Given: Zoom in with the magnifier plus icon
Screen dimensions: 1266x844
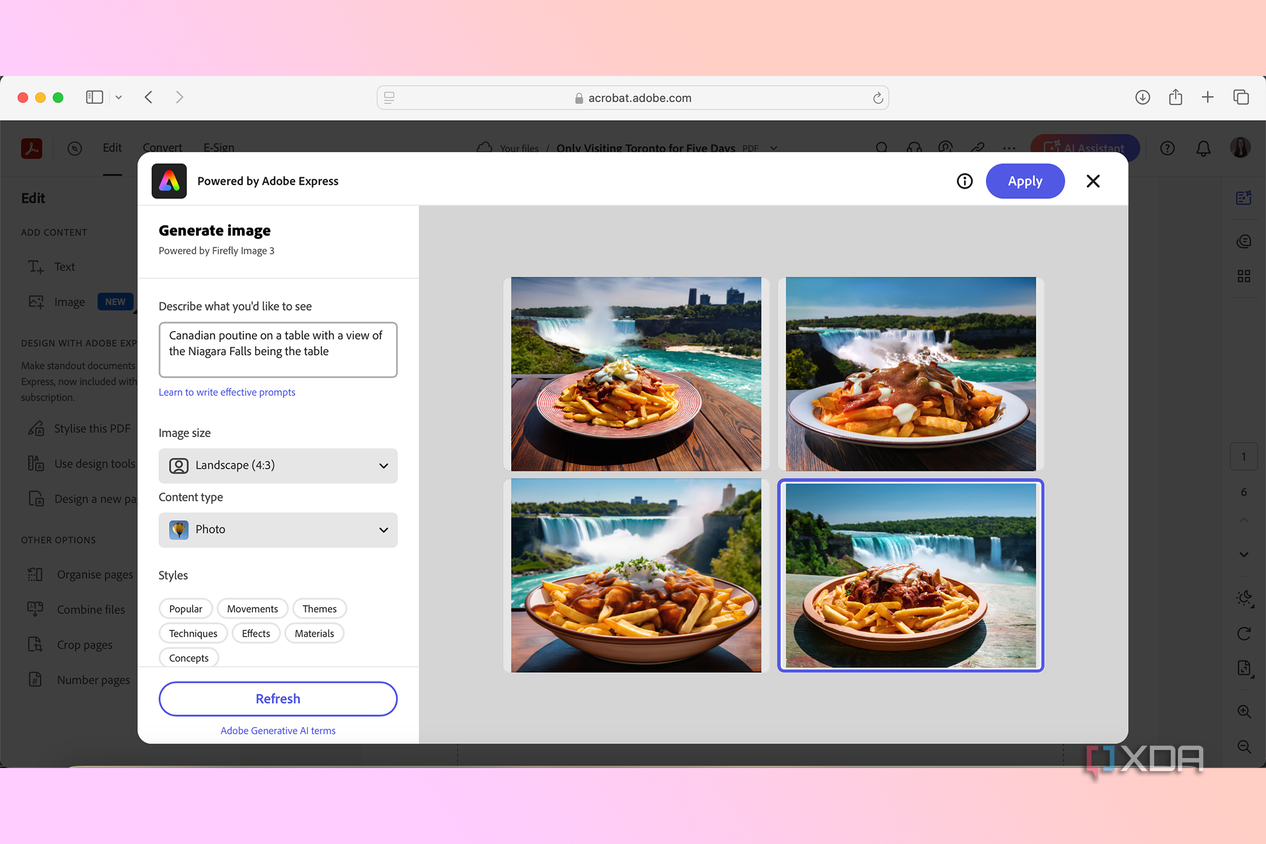Looking at the screenshot, I should click(1244, 712).
